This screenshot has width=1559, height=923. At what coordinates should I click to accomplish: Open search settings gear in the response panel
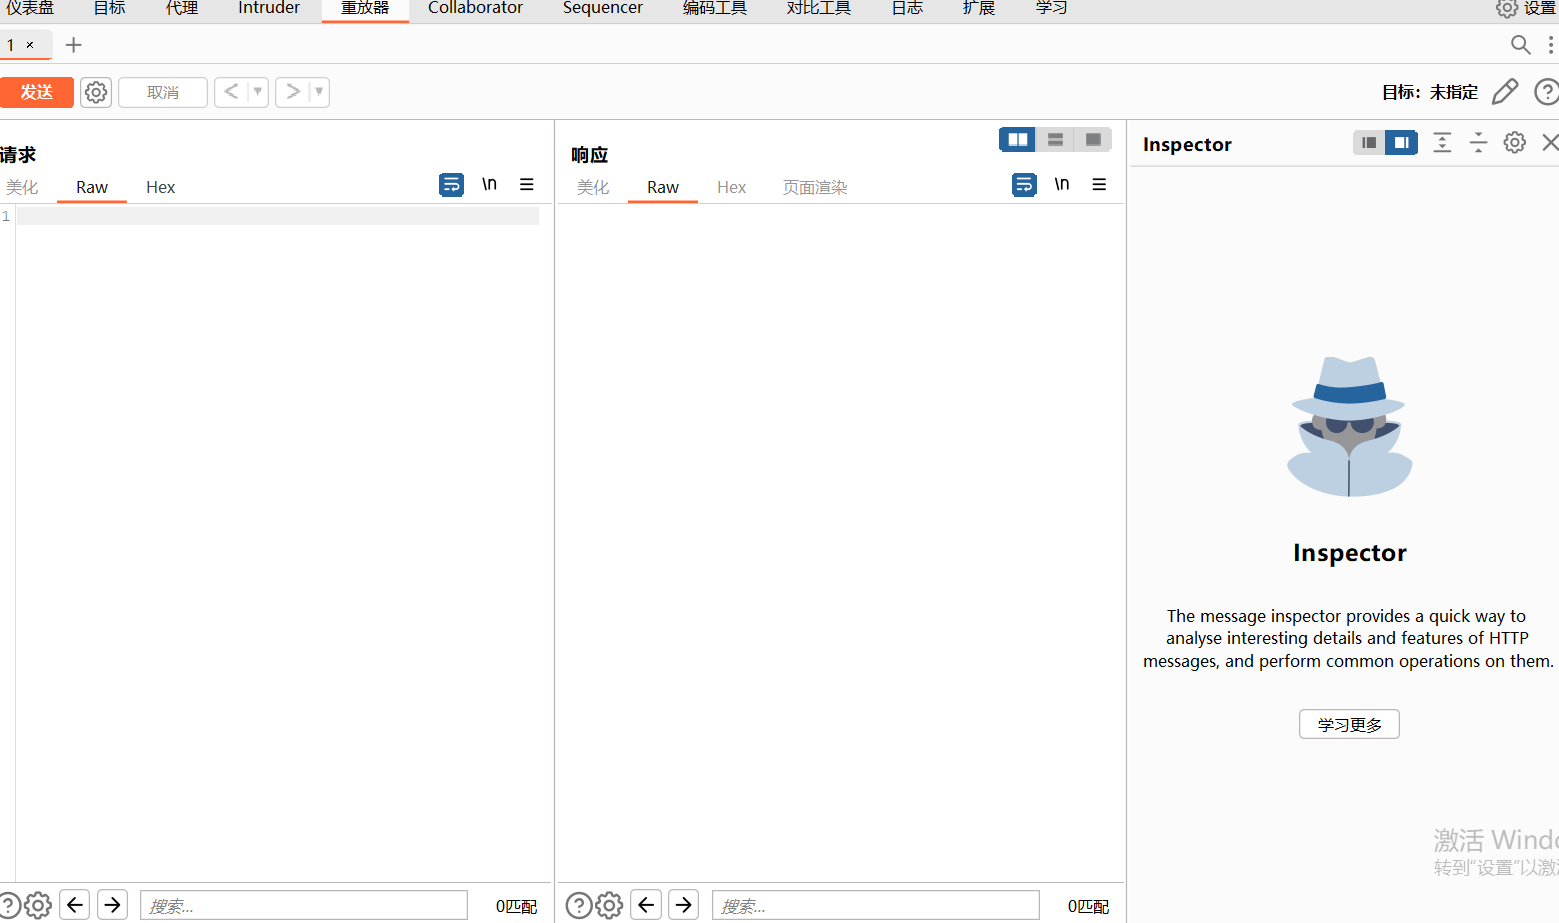pyautogui.click(x=609, y=905)
